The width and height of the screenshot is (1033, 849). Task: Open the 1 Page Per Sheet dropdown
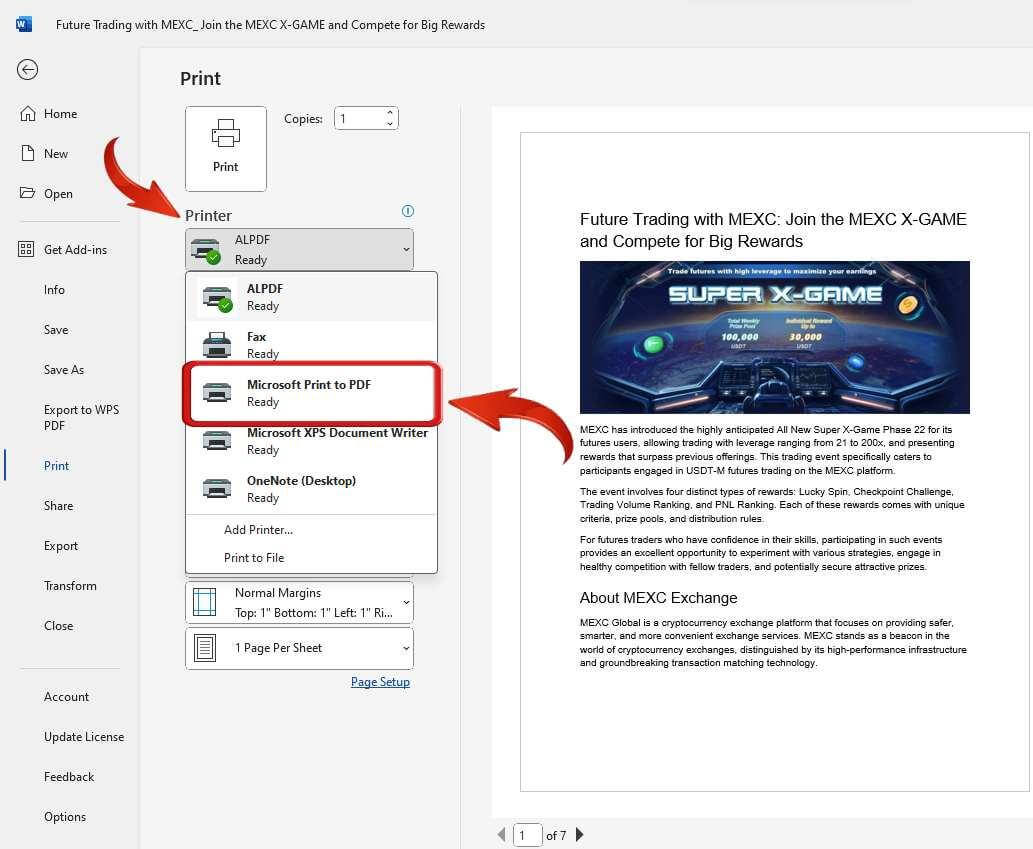[x=300, y=648]
